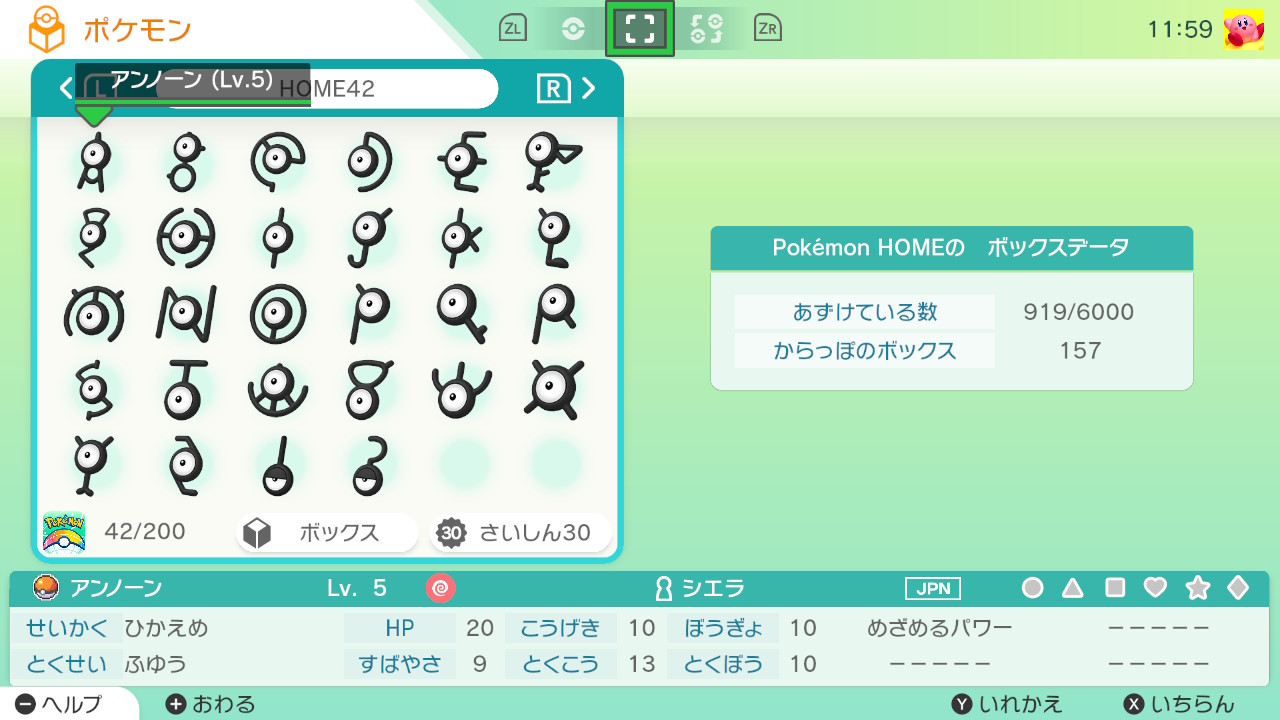Select the Unown G in the box
The width and height of the screenshot is (1280, 720).
pos(96,239)
